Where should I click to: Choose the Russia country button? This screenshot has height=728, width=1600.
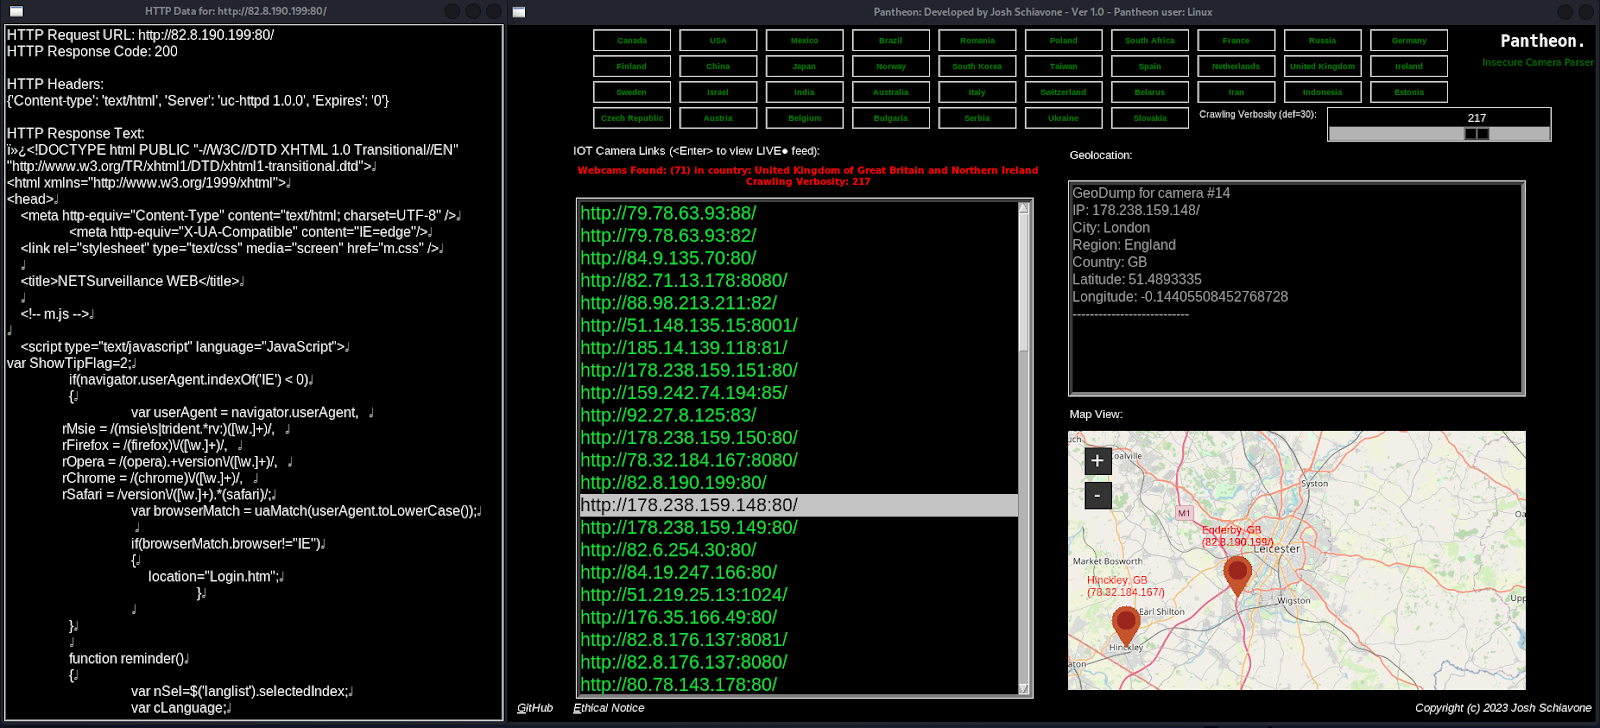pos(1323,40)
